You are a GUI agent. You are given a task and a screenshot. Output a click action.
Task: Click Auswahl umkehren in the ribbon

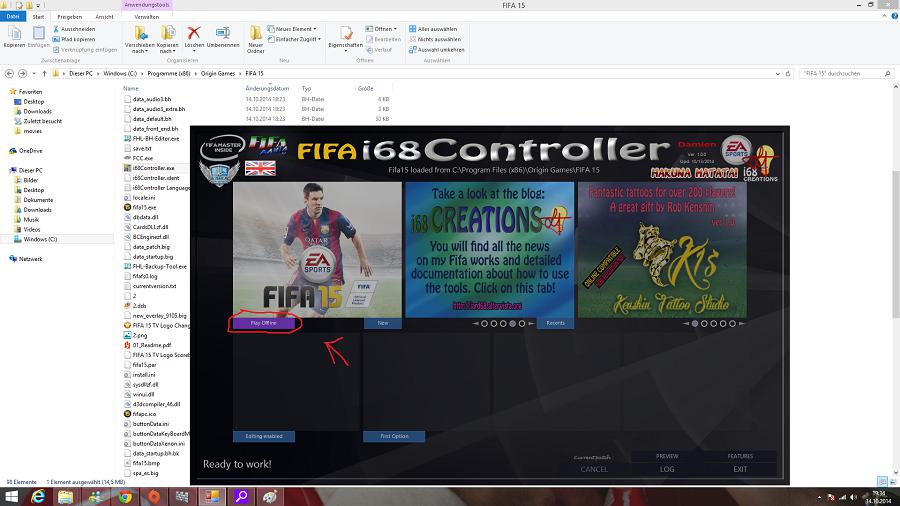click(437, 49)
